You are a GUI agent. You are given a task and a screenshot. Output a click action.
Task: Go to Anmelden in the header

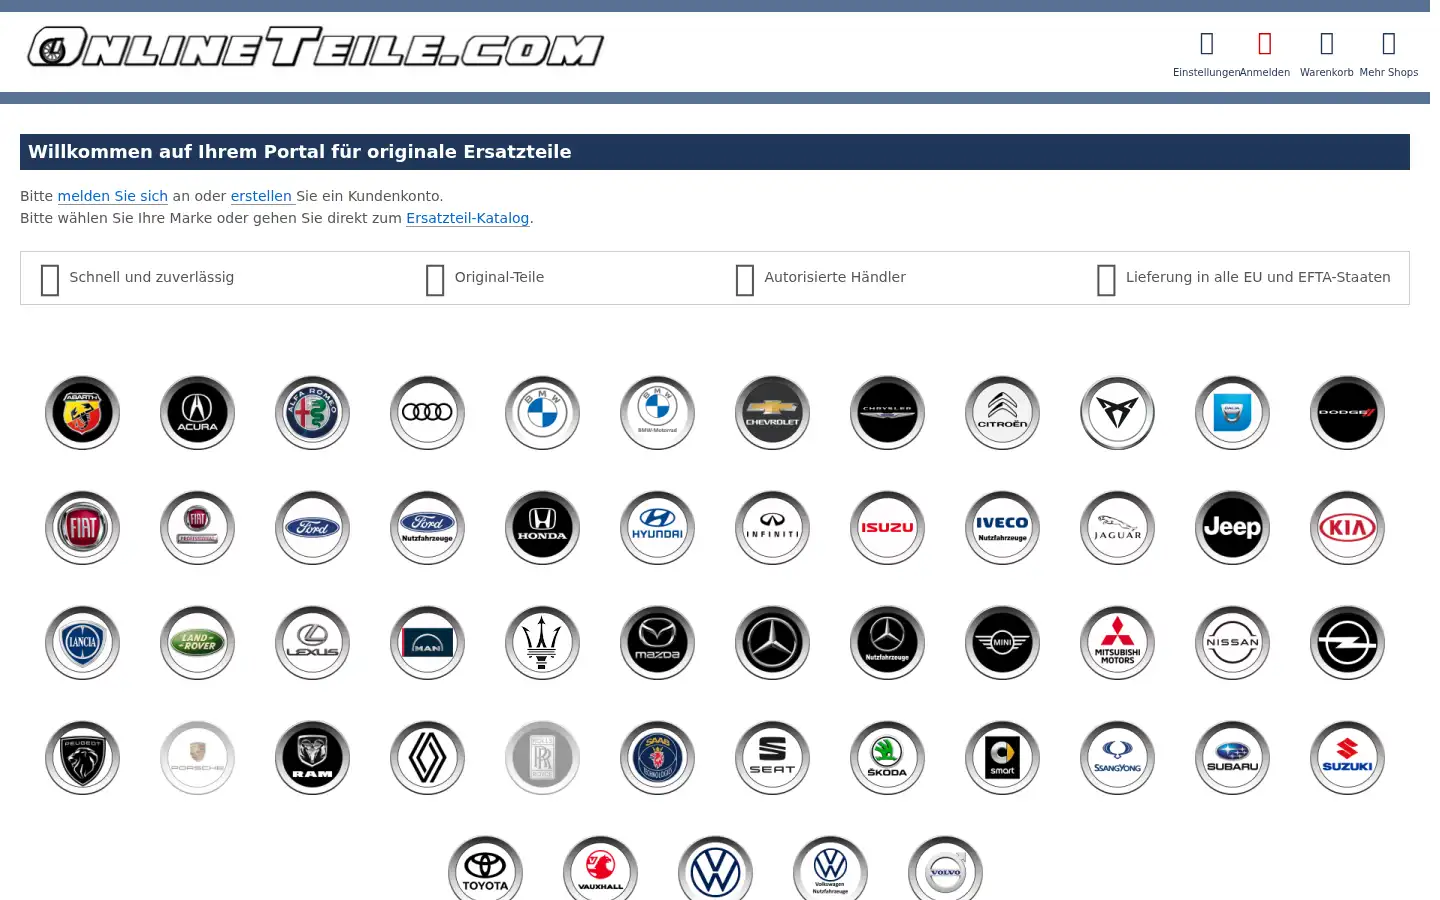click(1265, 54)
